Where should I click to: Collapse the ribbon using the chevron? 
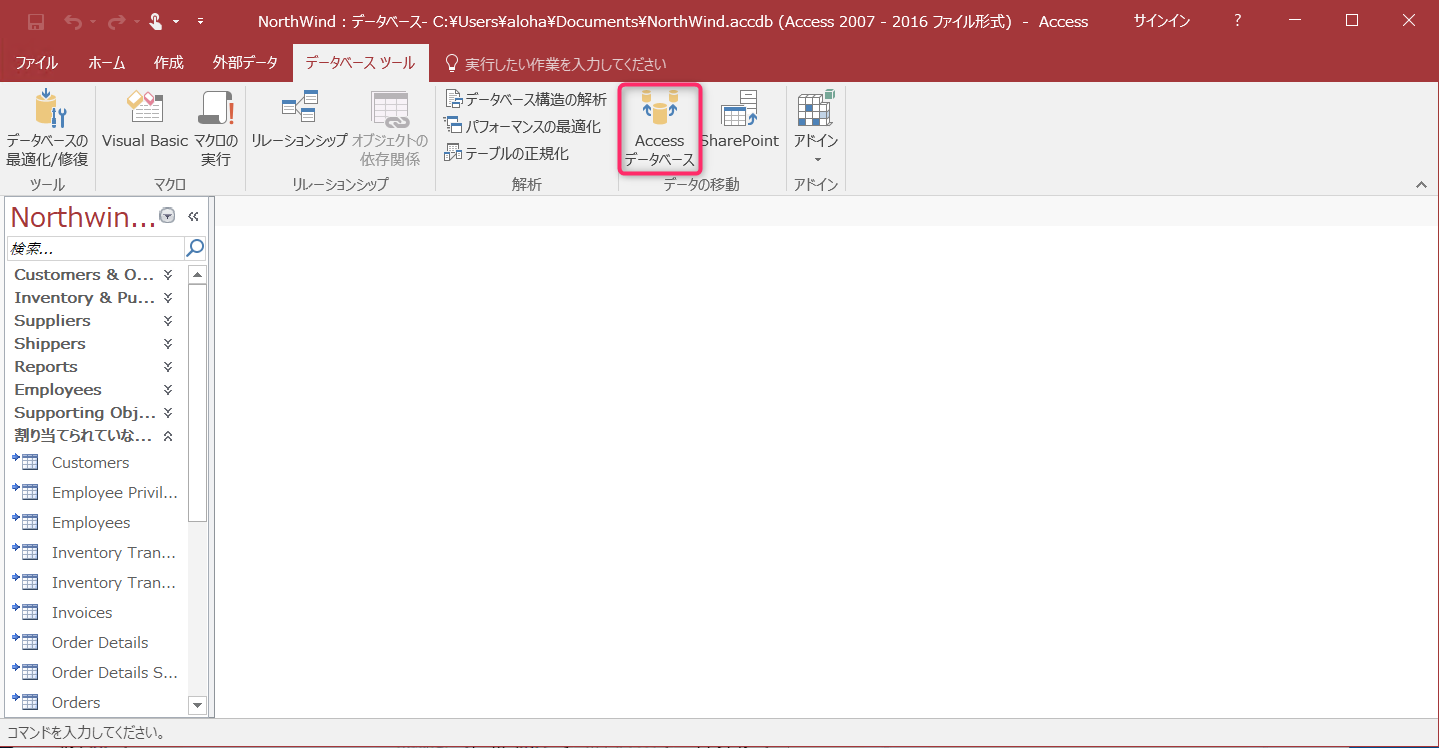tap(1421, 184)
